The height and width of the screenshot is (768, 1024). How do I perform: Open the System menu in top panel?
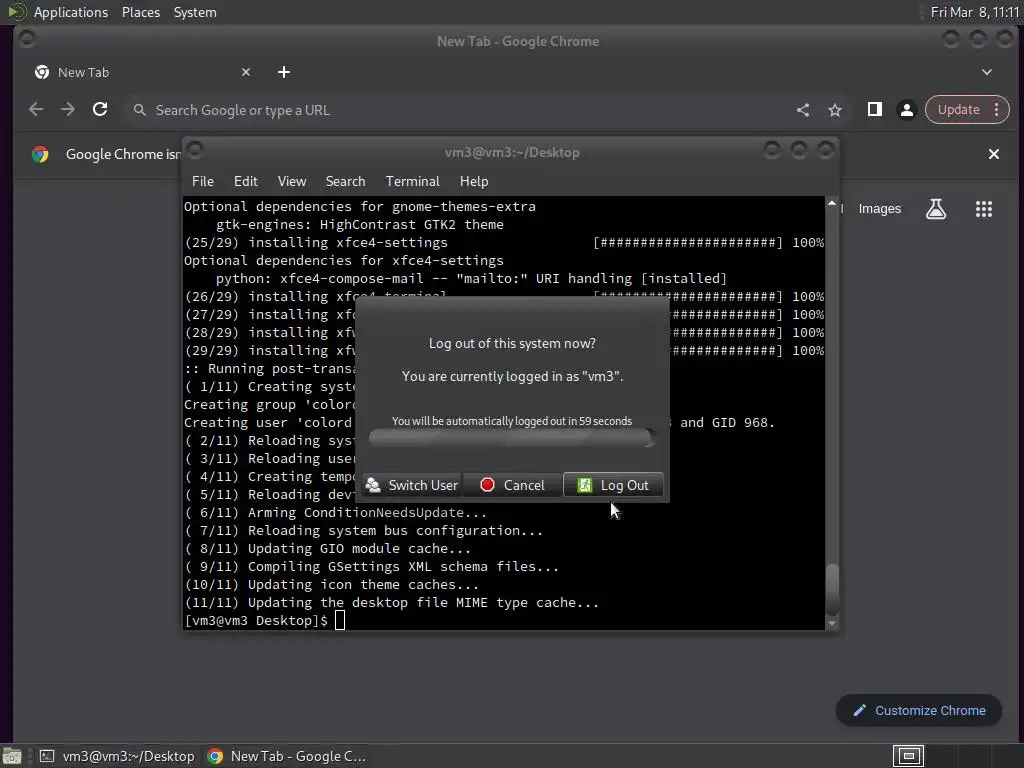tap(195, 12)
